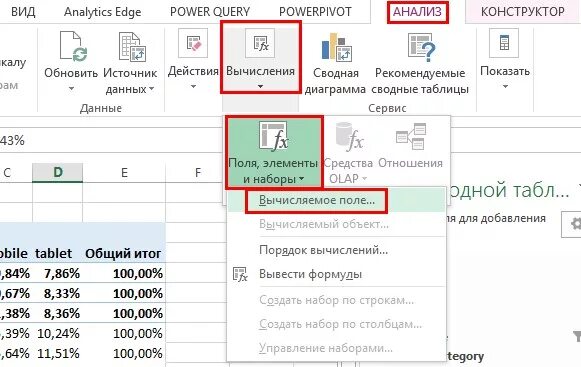Expand Источник данных dropdown arrow
The image size is (581, 367).
pyautogui.click(x=151, y=89)
